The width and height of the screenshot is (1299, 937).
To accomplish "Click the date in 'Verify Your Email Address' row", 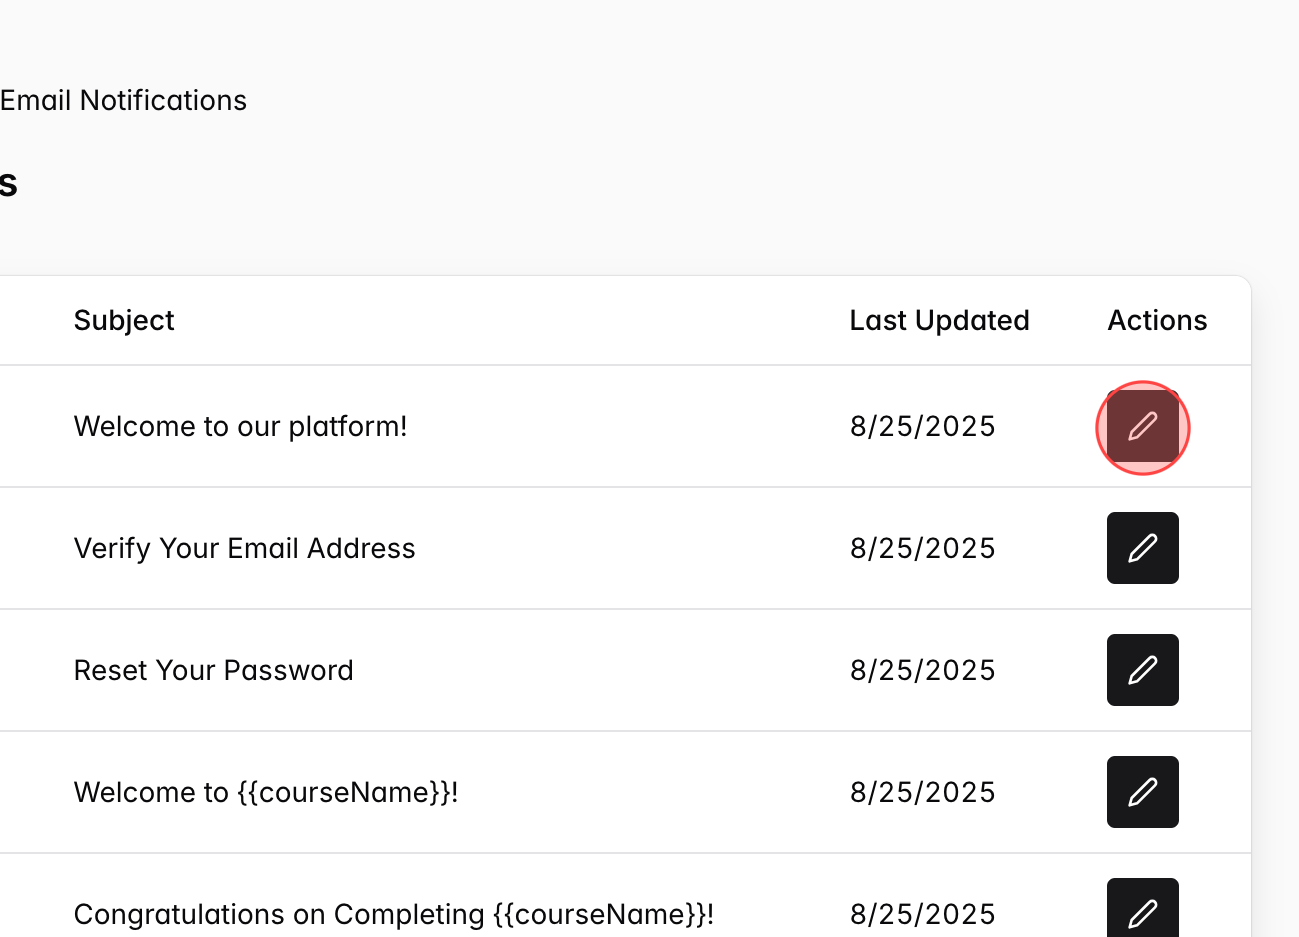I will click(922, 548).
